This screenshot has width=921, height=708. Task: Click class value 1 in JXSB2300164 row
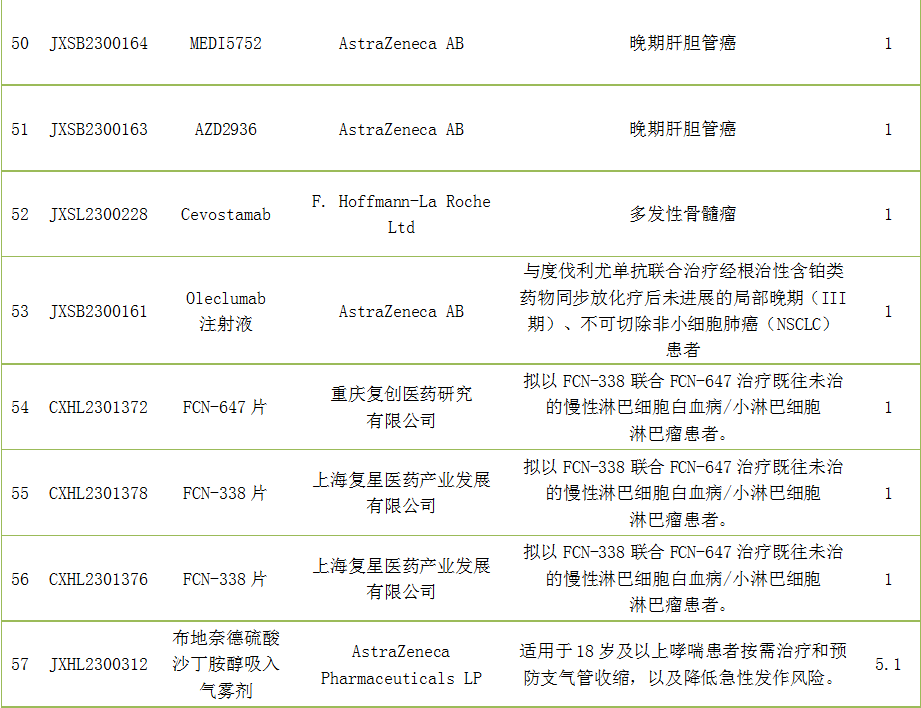888,43
